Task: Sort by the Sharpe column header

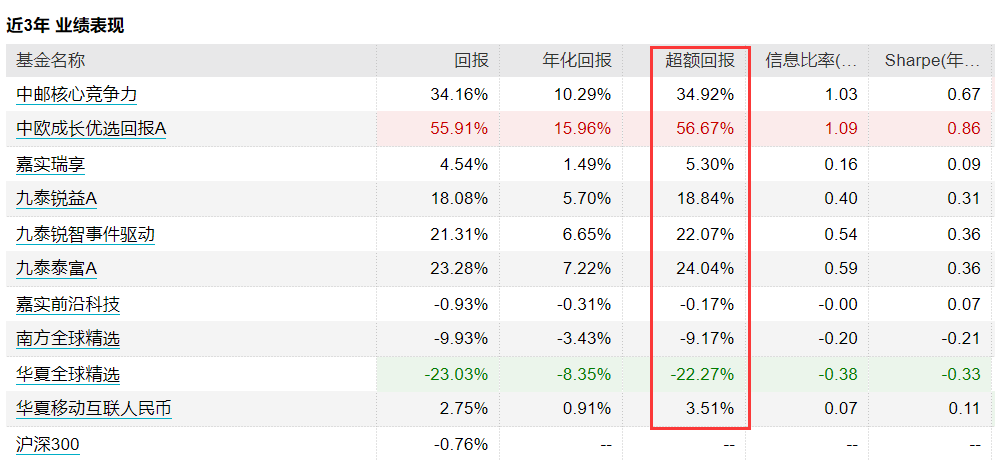Action: (932, 60)
